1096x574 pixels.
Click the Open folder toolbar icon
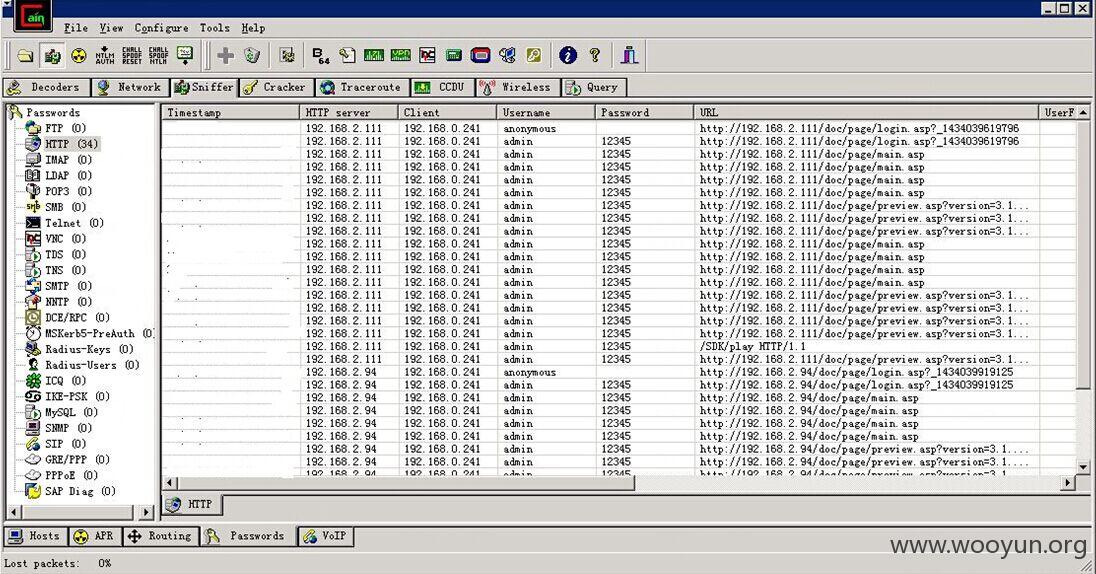[x=25, y=55]
